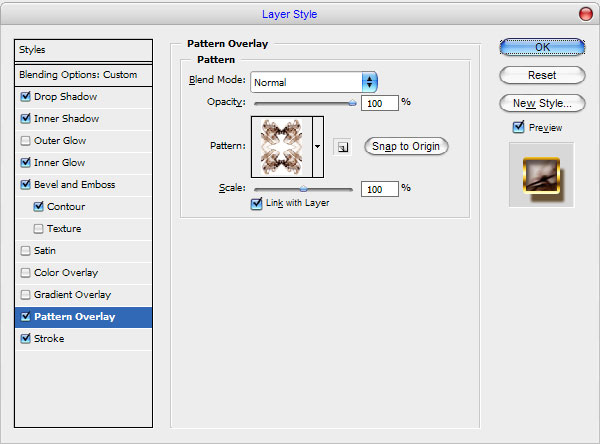Expand the pattern picker arrow
This screenshot has width=600, height=444.
(318, 147)
